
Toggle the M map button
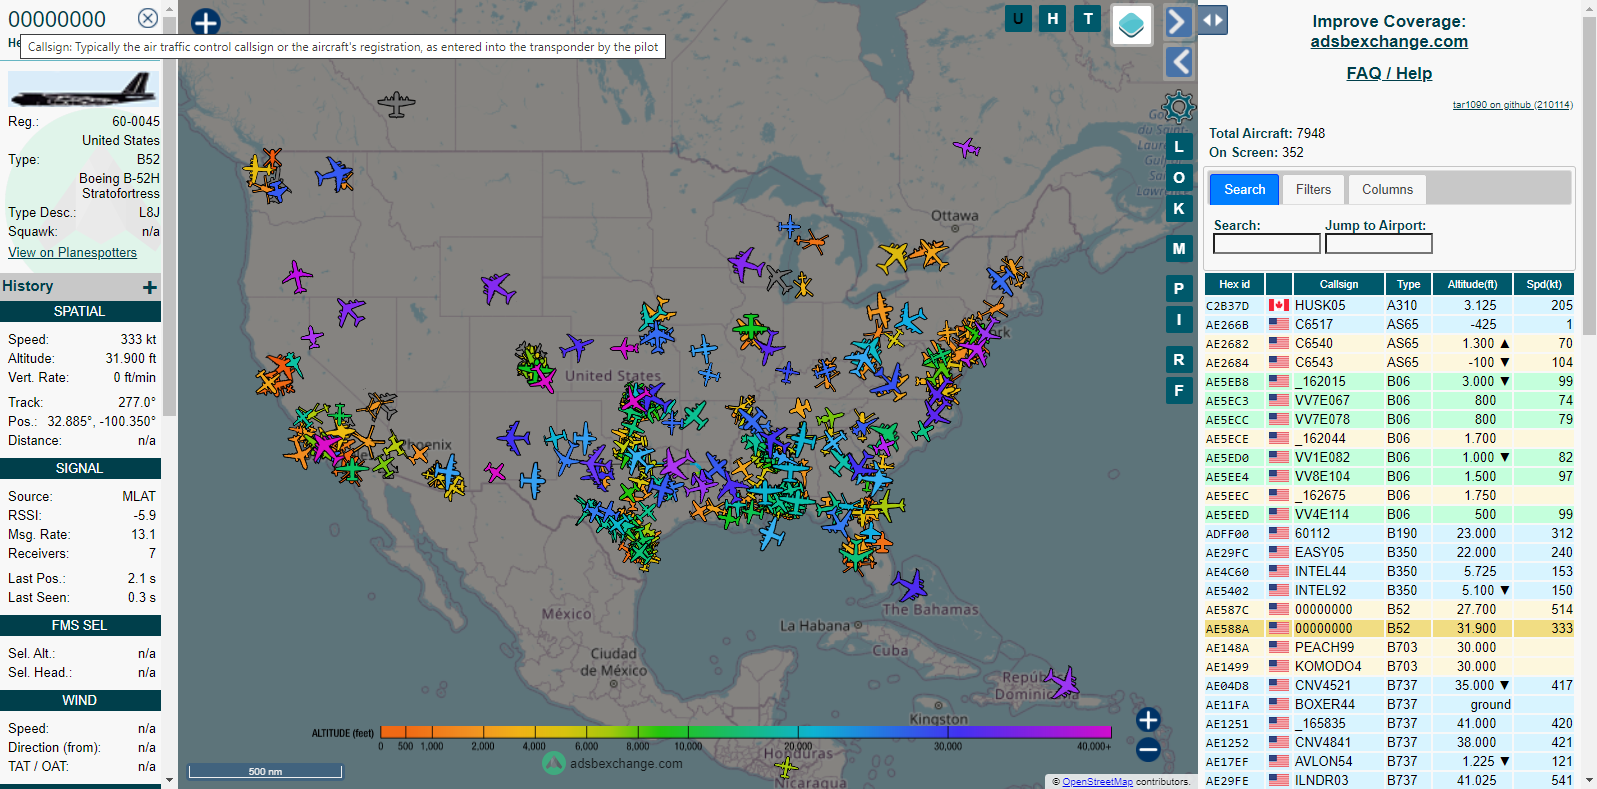click(x=1179, y=249)
